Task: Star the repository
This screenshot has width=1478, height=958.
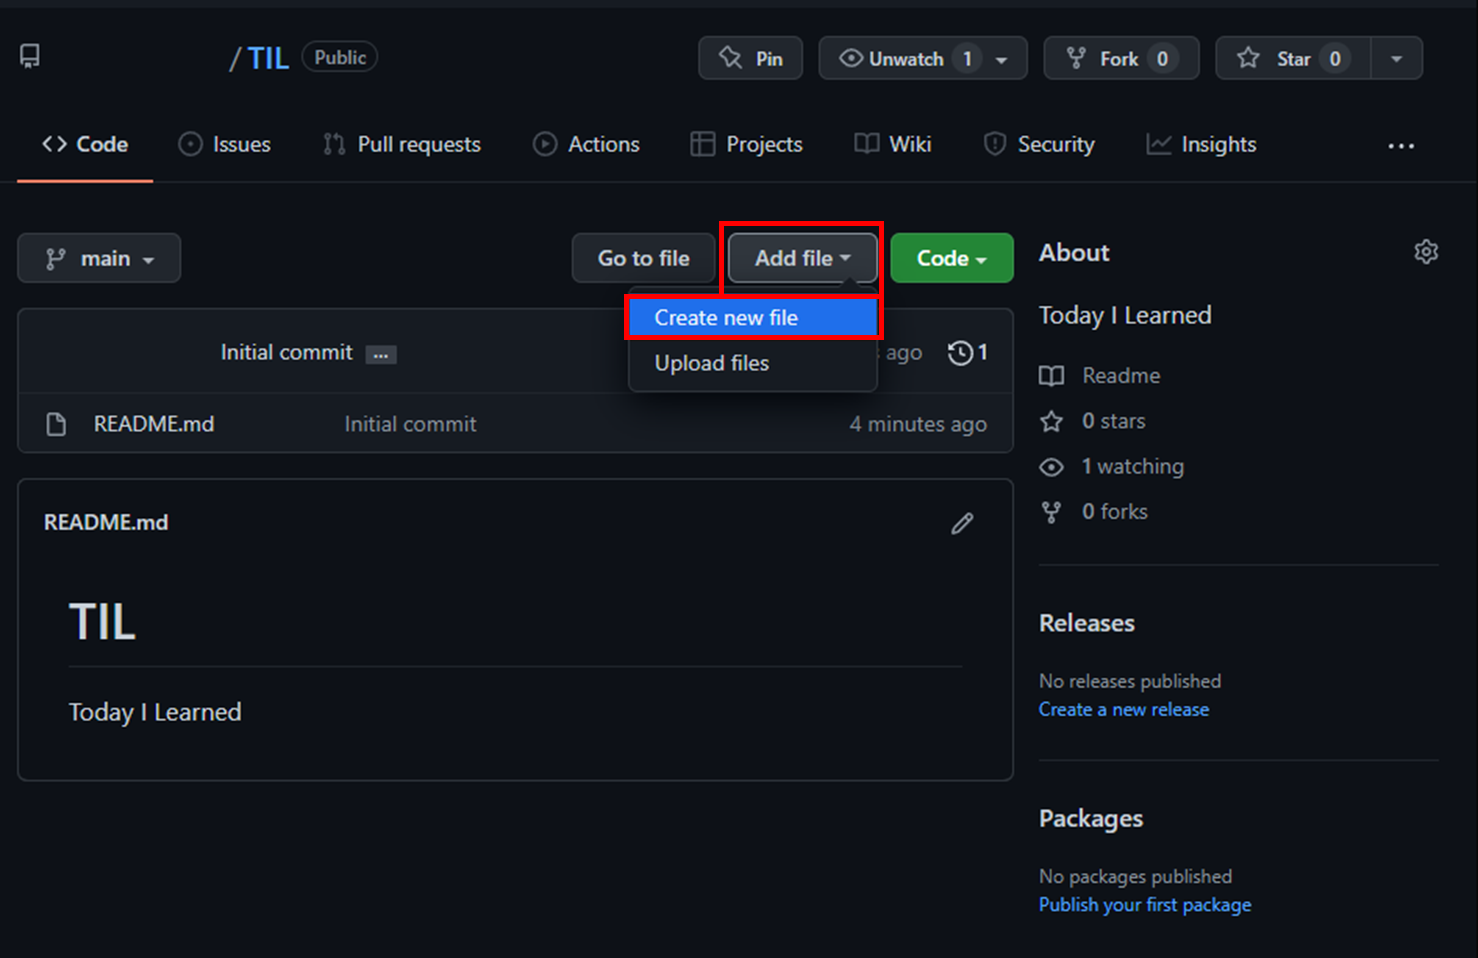Action: tap(1292, 58)
